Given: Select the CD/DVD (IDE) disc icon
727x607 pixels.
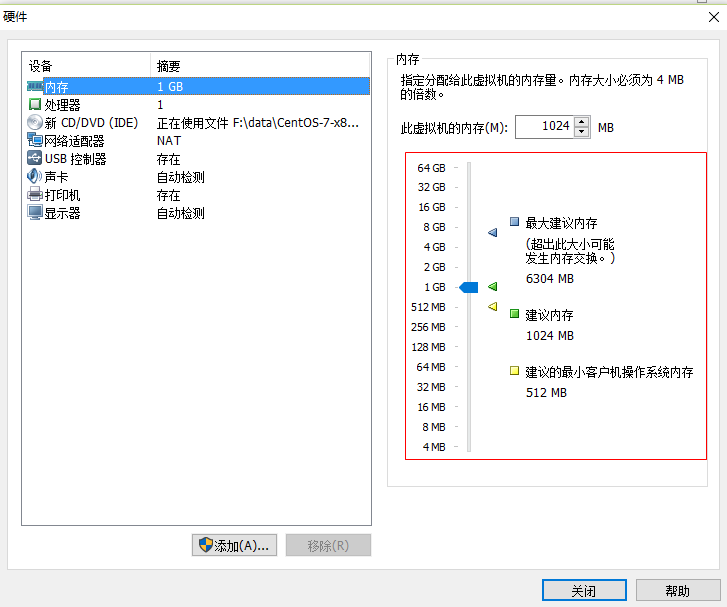Looking at the screenshot, I should coord(35,123).
